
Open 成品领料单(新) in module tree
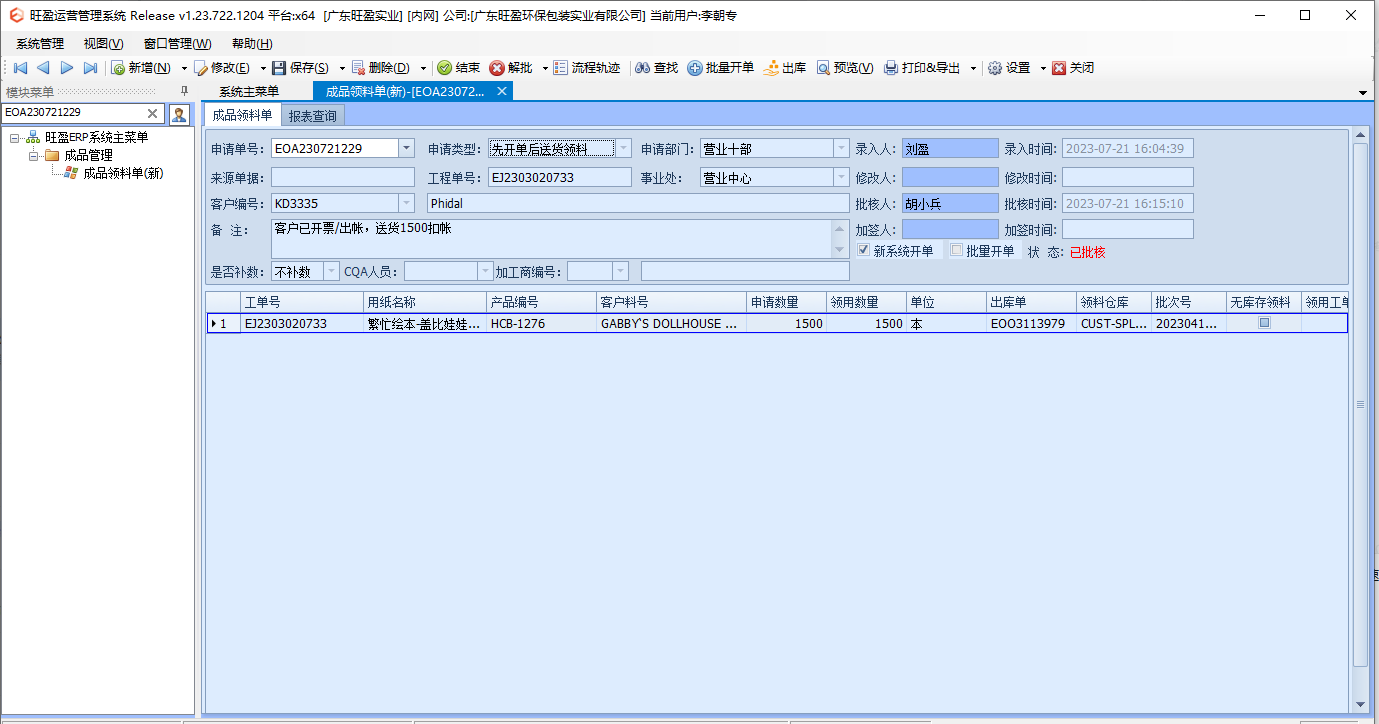coord(123,173)
